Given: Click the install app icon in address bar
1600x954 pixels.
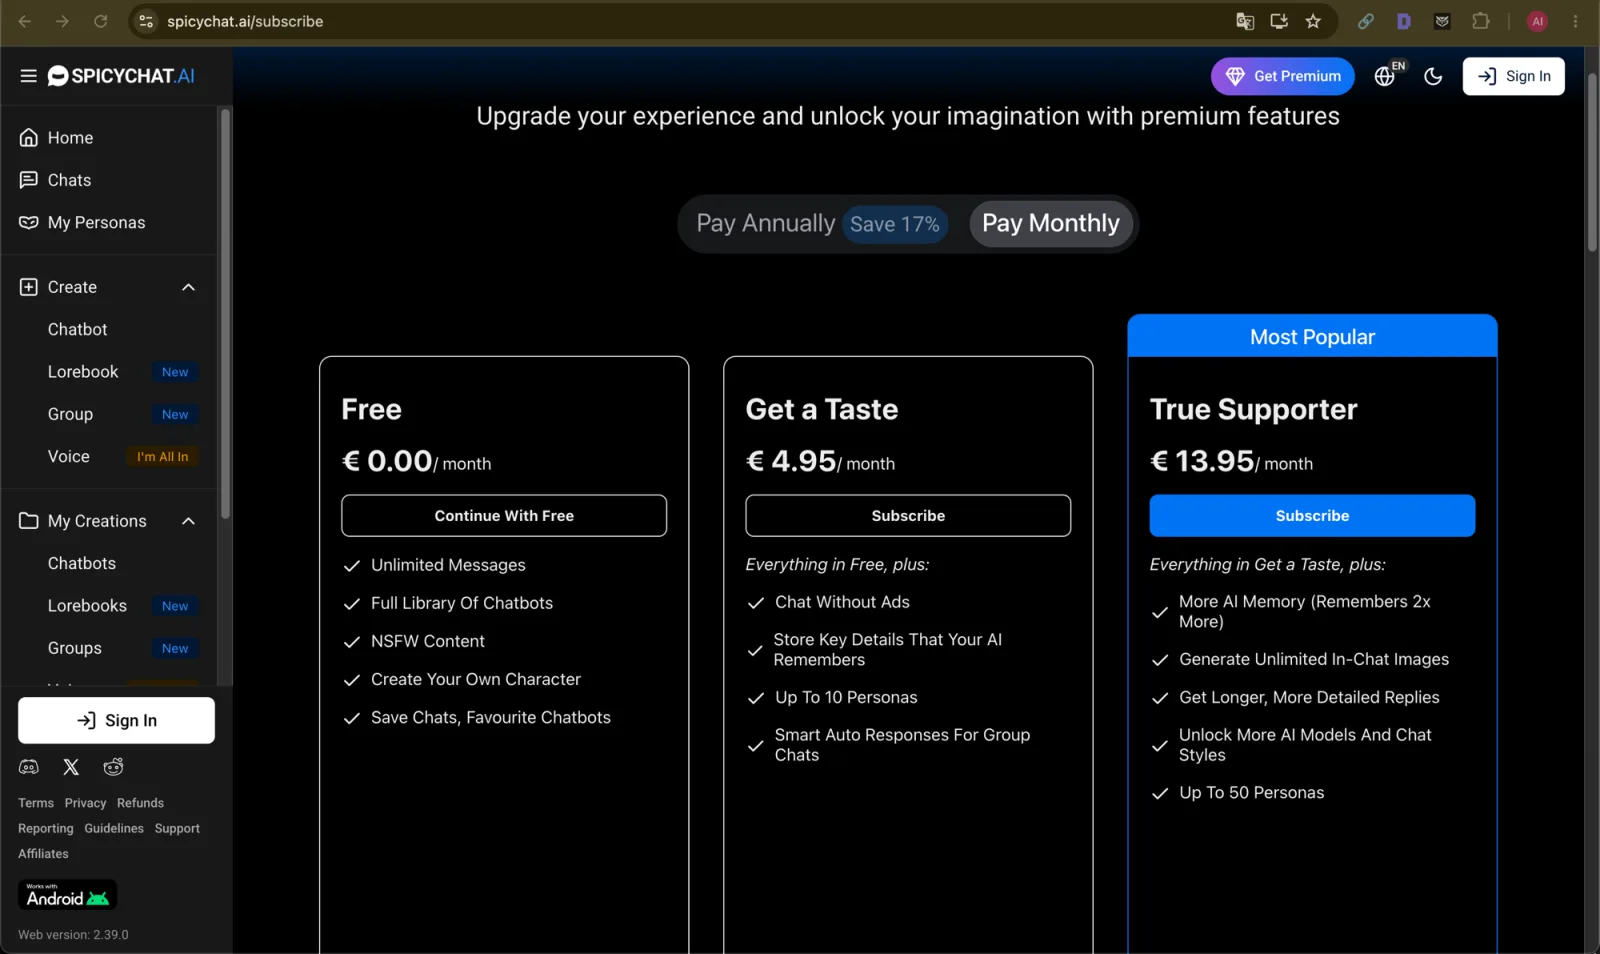Looking at the screenshot, I should pyautogui.click(x=1279, y=21).
